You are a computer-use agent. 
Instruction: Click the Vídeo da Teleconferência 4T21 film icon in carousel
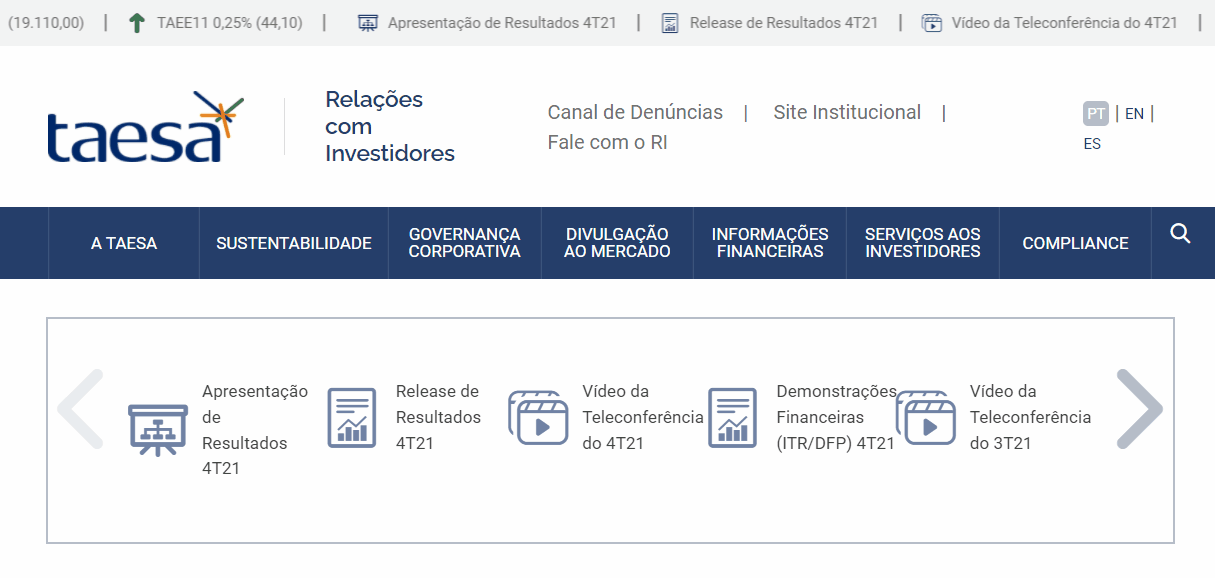pyautogui.click(x=538, y=418)
